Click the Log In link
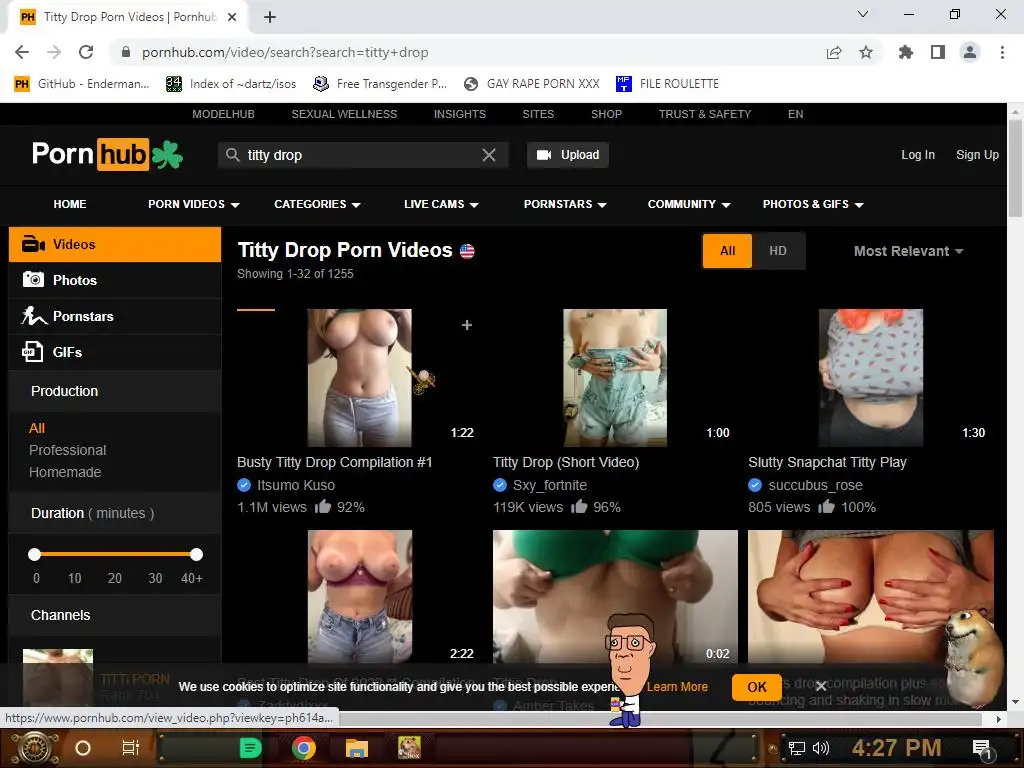This screenshot has height=768, width=1024. point(918,155)
